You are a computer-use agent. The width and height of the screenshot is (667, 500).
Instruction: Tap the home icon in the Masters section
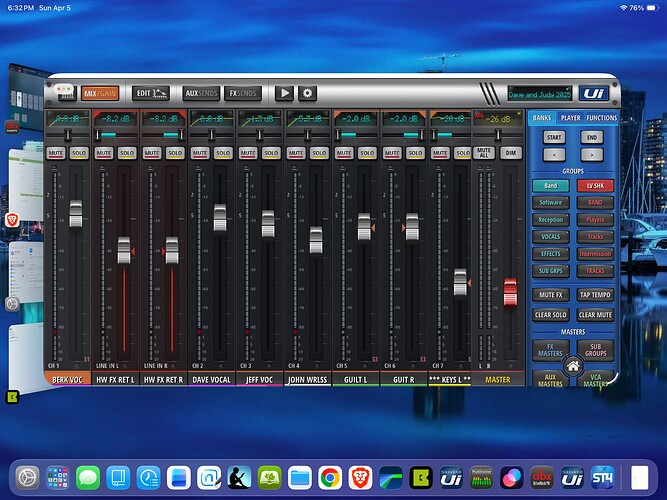[x=574, y=366]
